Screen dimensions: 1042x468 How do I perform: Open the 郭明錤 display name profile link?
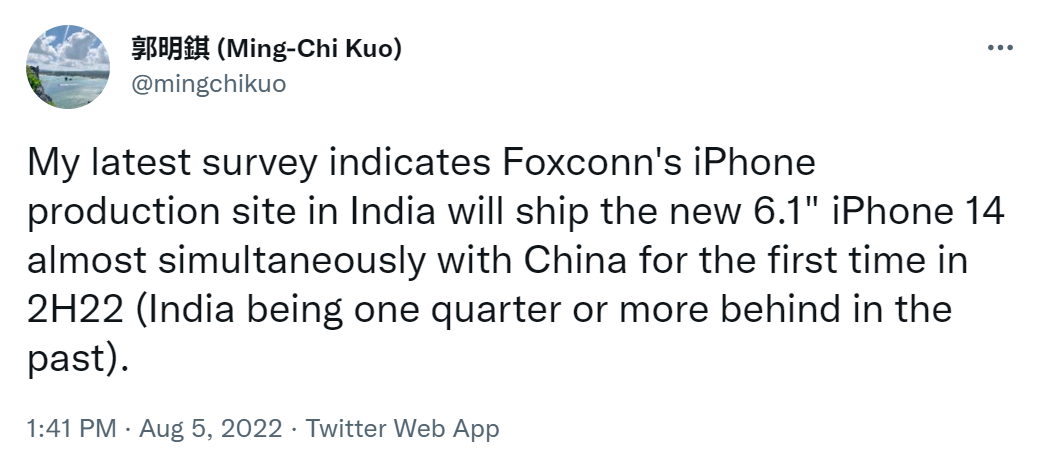point(170,49)
